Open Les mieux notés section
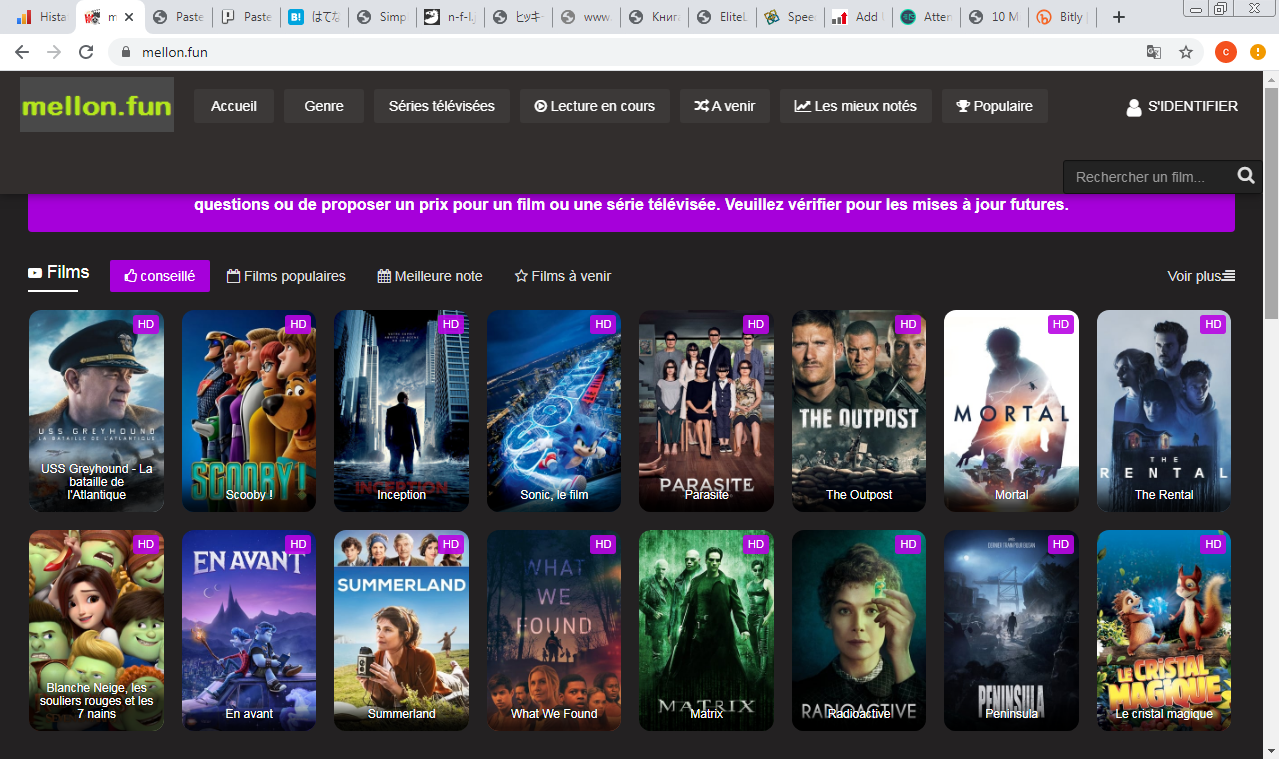This screenshot has width=1279, height=759. click(856, 106)
